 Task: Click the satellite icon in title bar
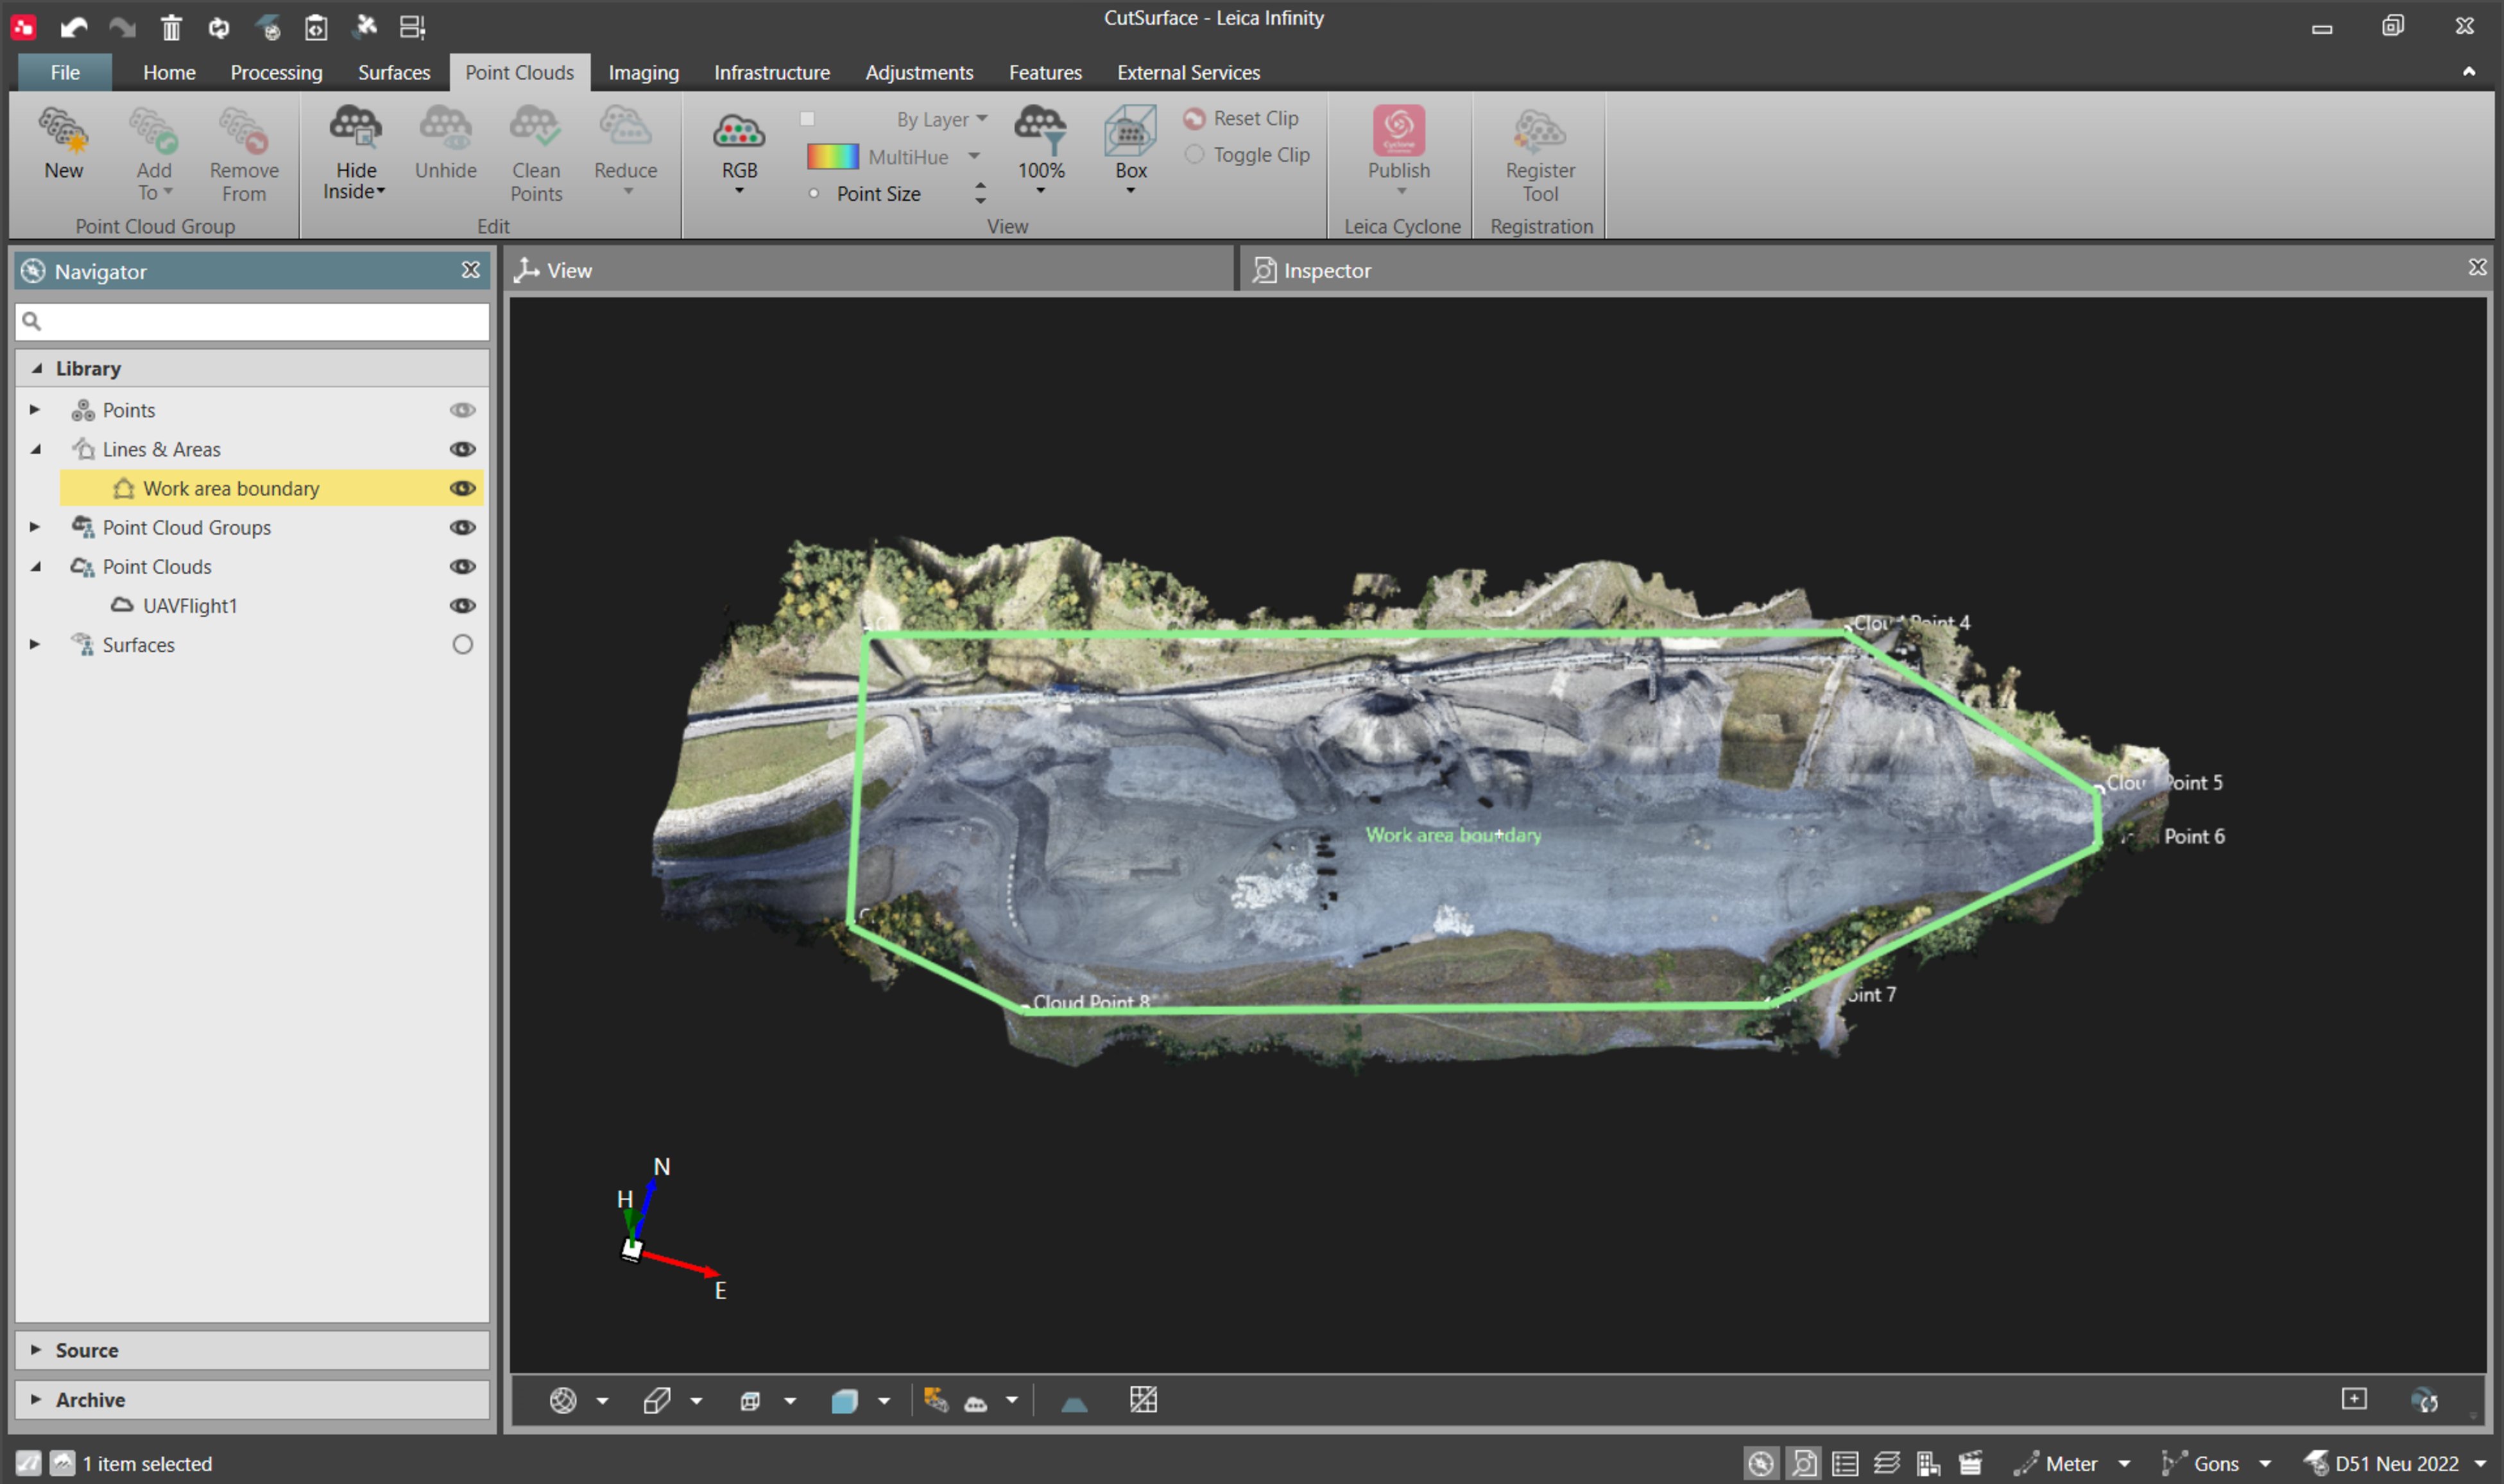coord(366,27)
